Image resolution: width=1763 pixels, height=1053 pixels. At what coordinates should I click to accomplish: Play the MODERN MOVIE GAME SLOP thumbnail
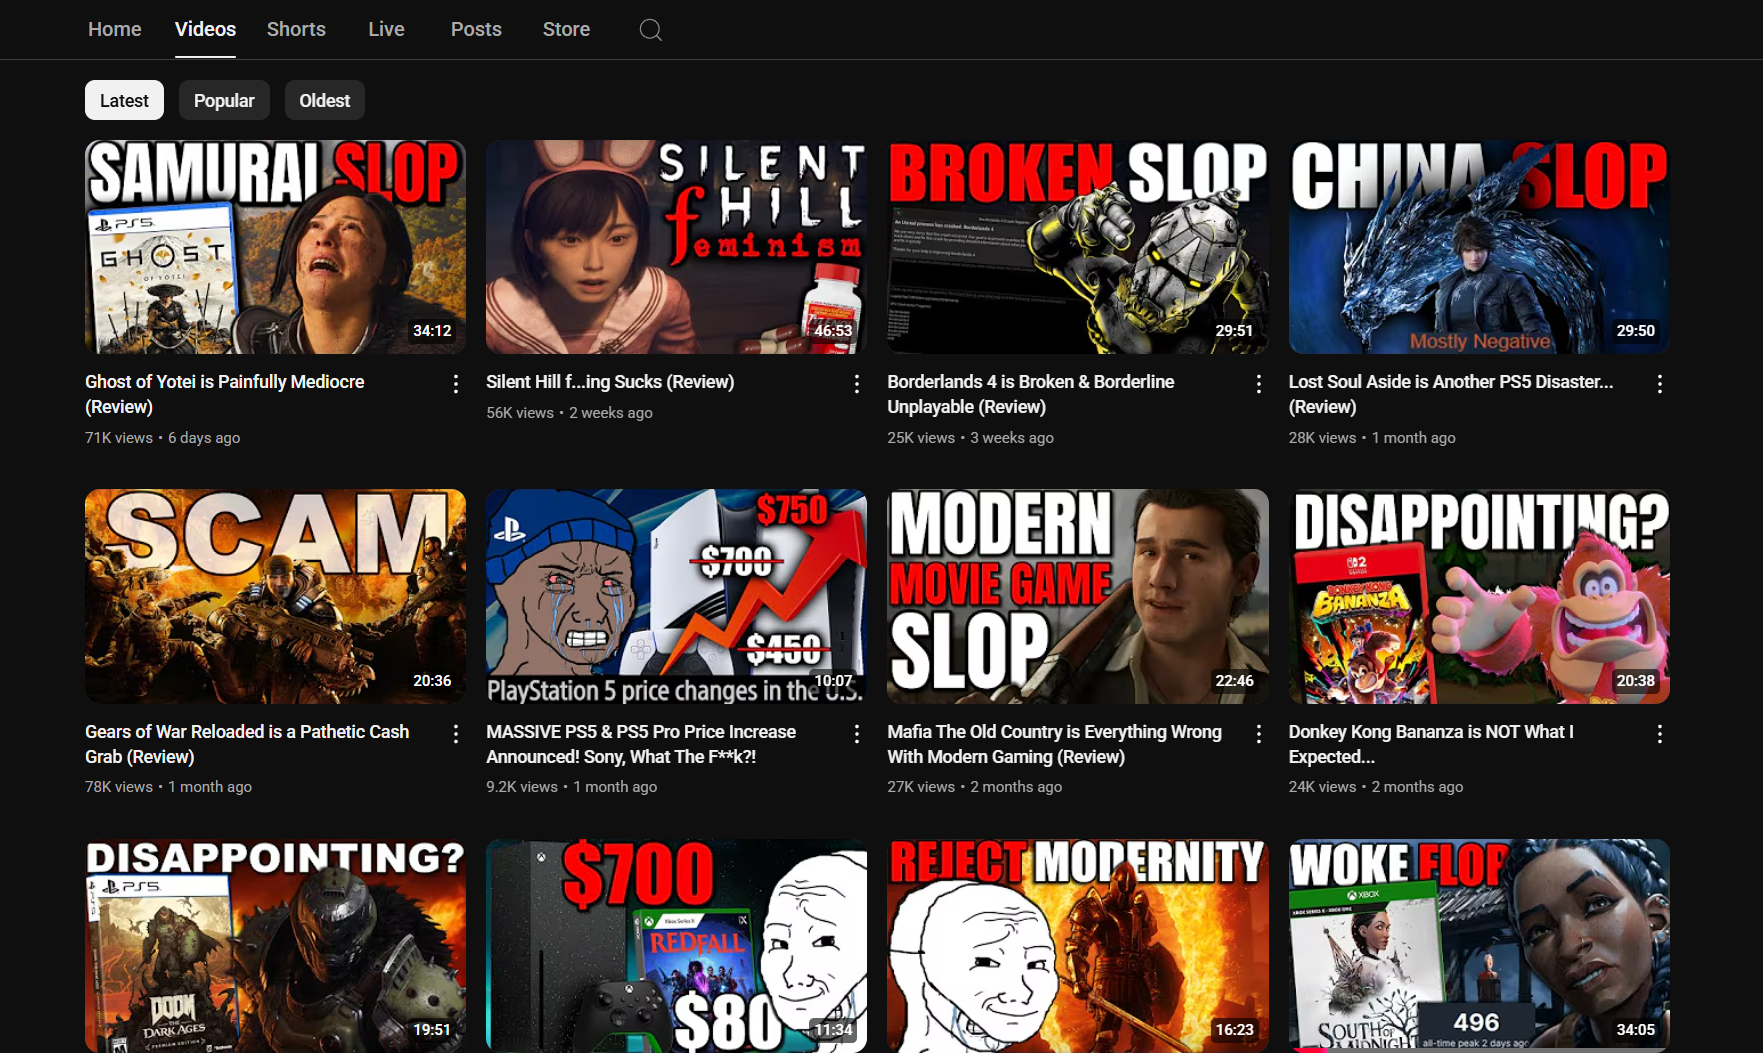click(1078, 596)
